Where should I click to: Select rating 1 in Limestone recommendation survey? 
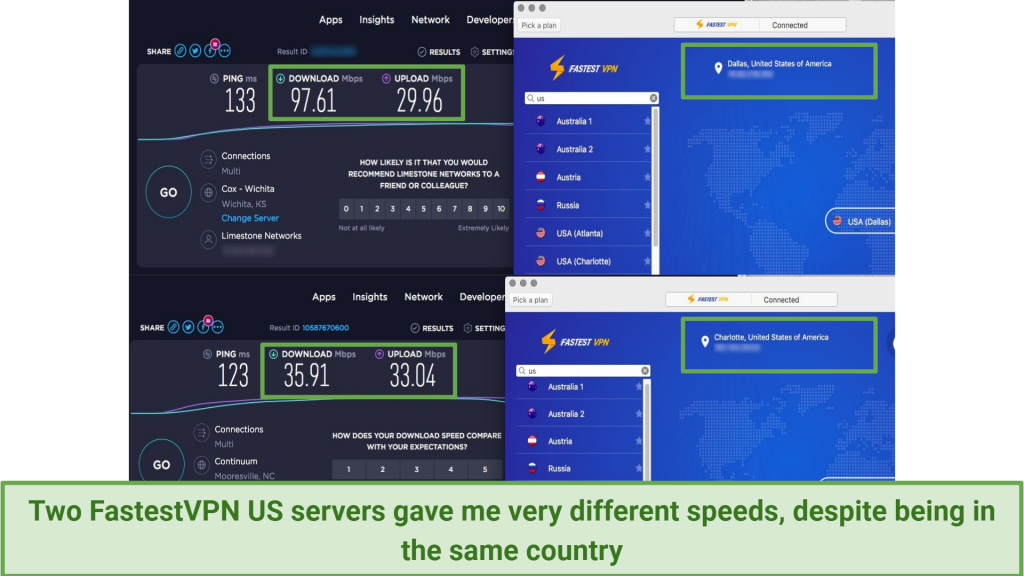[x=362, y=209]
